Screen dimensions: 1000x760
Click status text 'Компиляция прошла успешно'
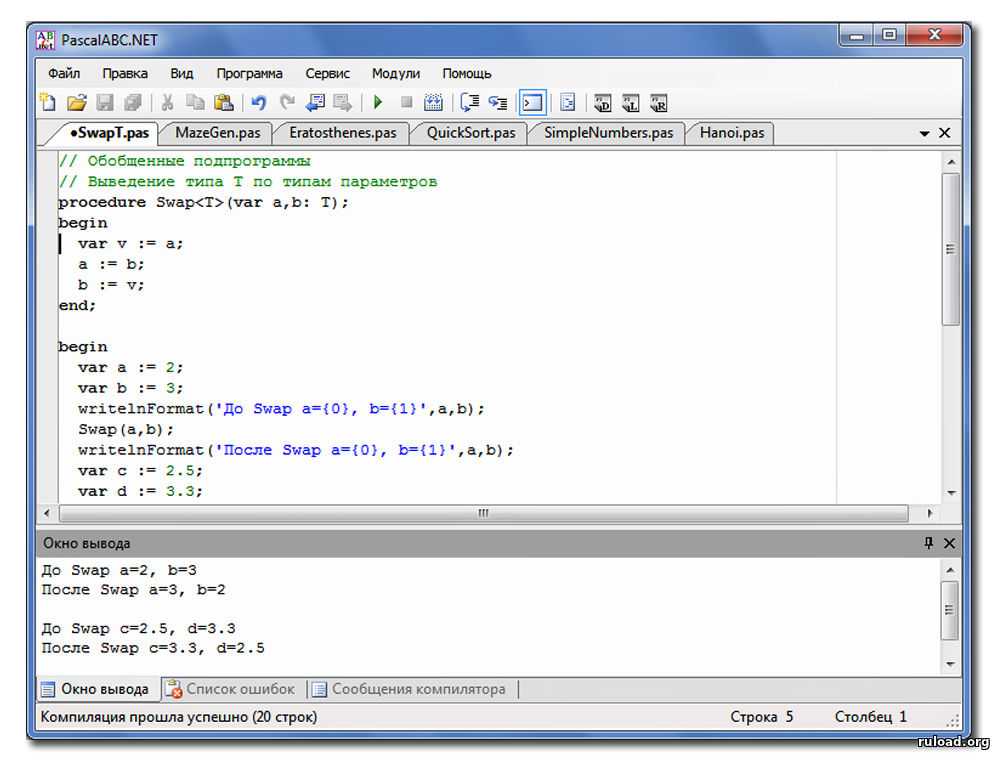(x=146, y=717)
